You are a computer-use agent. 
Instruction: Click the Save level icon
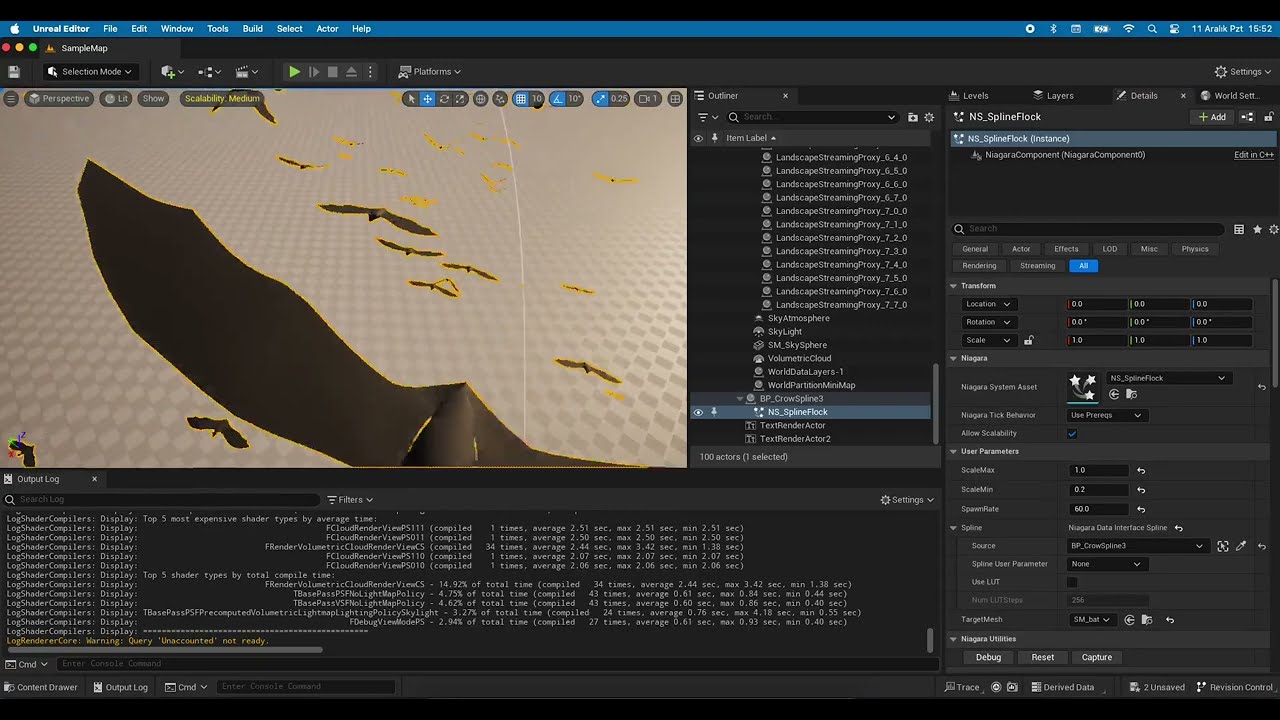coord(14,72)
